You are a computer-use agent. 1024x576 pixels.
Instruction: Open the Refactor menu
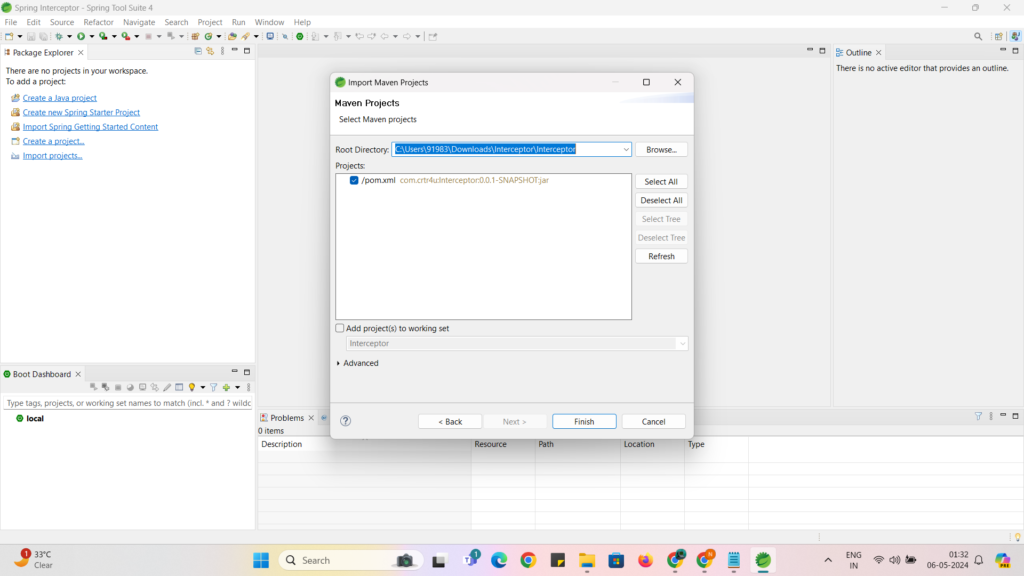pos(98,22)
